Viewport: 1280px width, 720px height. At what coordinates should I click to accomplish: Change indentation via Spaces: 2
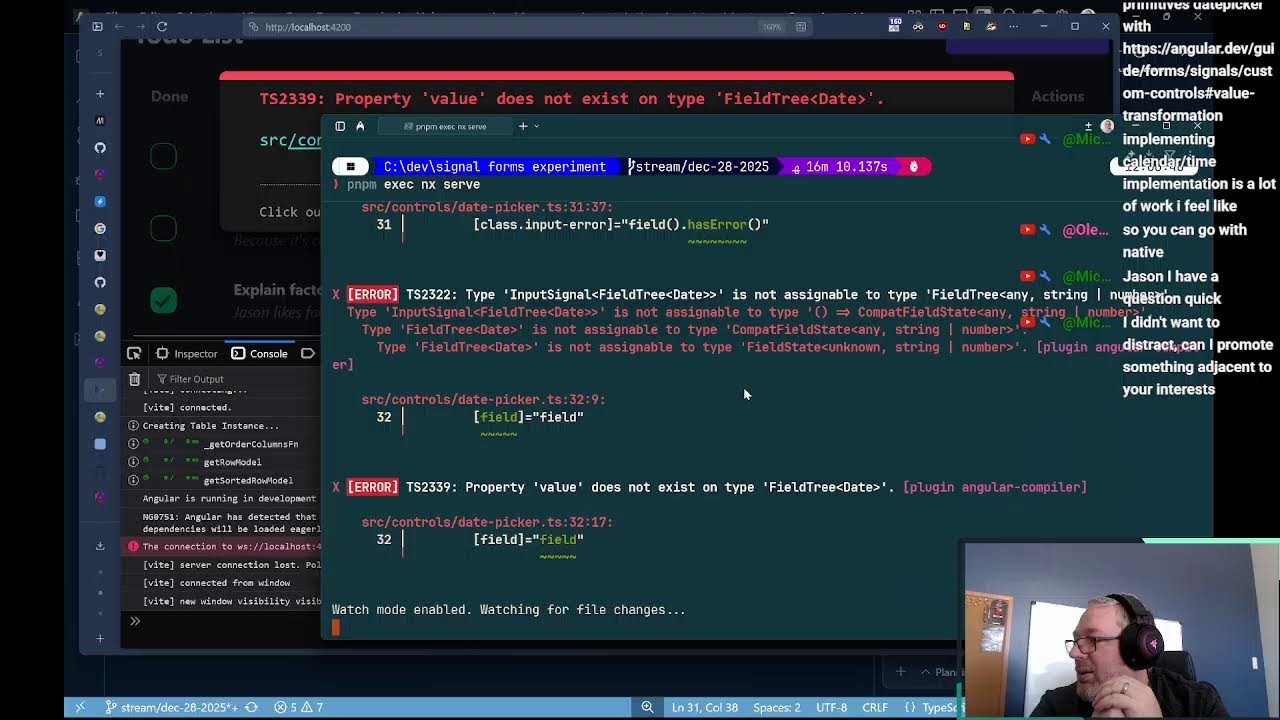point(777,707)
